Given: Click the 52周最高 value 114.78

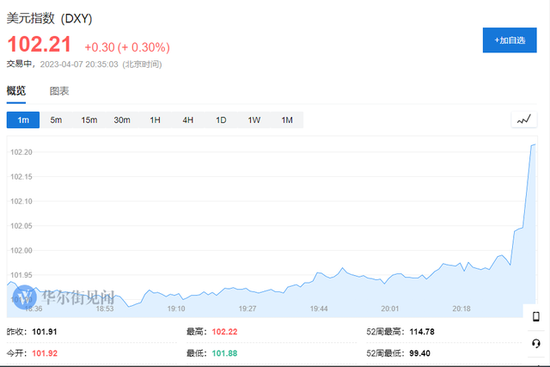Looking at the screenshot, I should tap(422, 332).
